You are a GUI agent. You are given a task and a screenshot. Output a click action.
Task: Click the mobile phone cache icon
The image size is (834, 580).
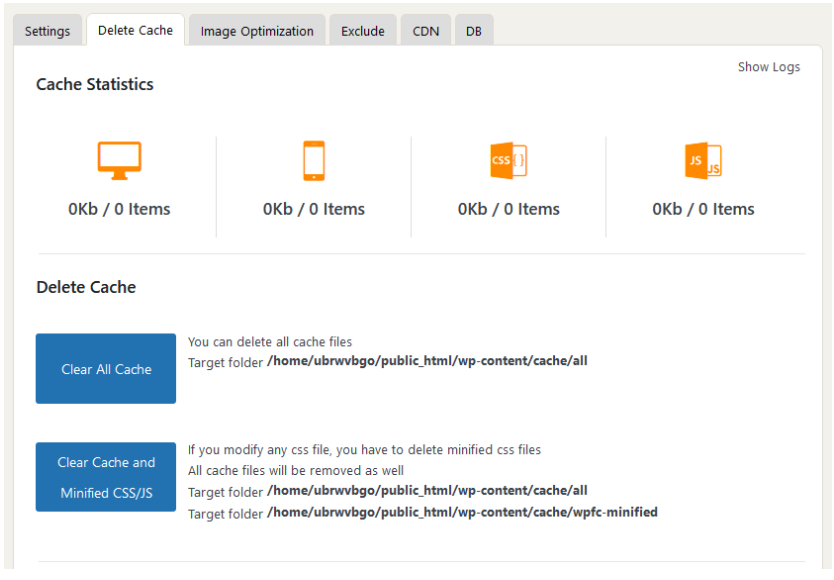coord(314,160)
